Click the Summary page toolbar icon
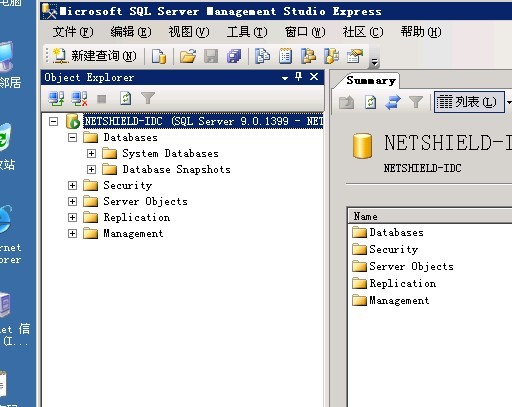 (x=285, y=56)
